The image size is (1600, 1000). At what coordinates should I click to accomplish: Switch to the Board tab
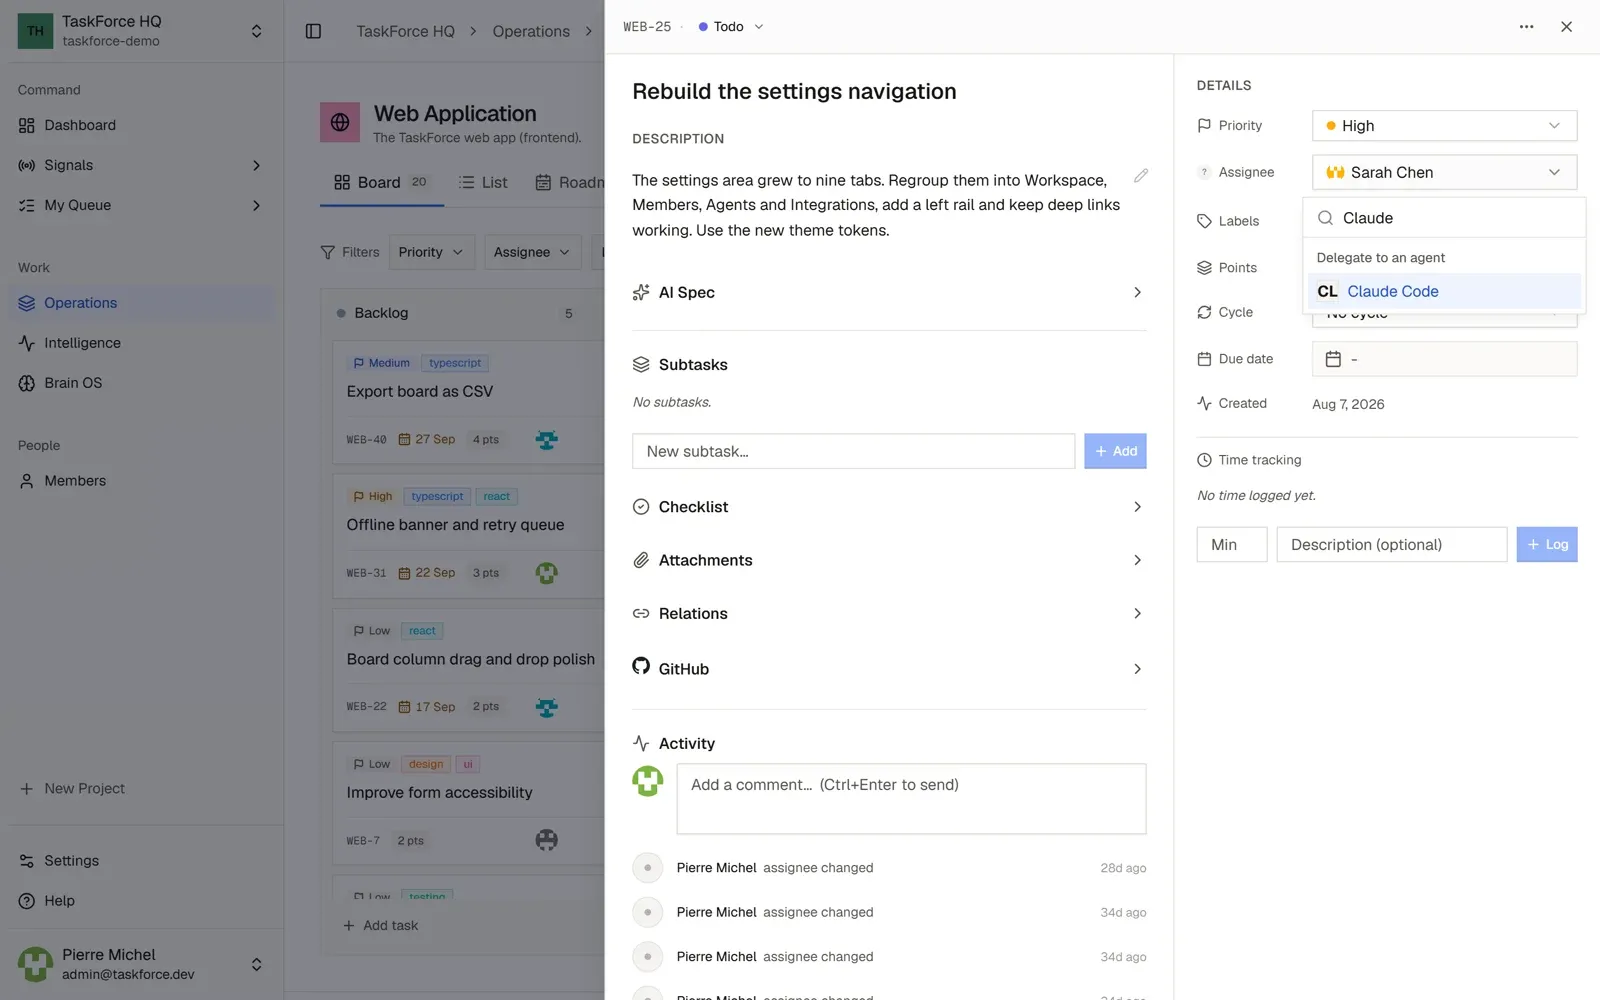click(381, 182)
